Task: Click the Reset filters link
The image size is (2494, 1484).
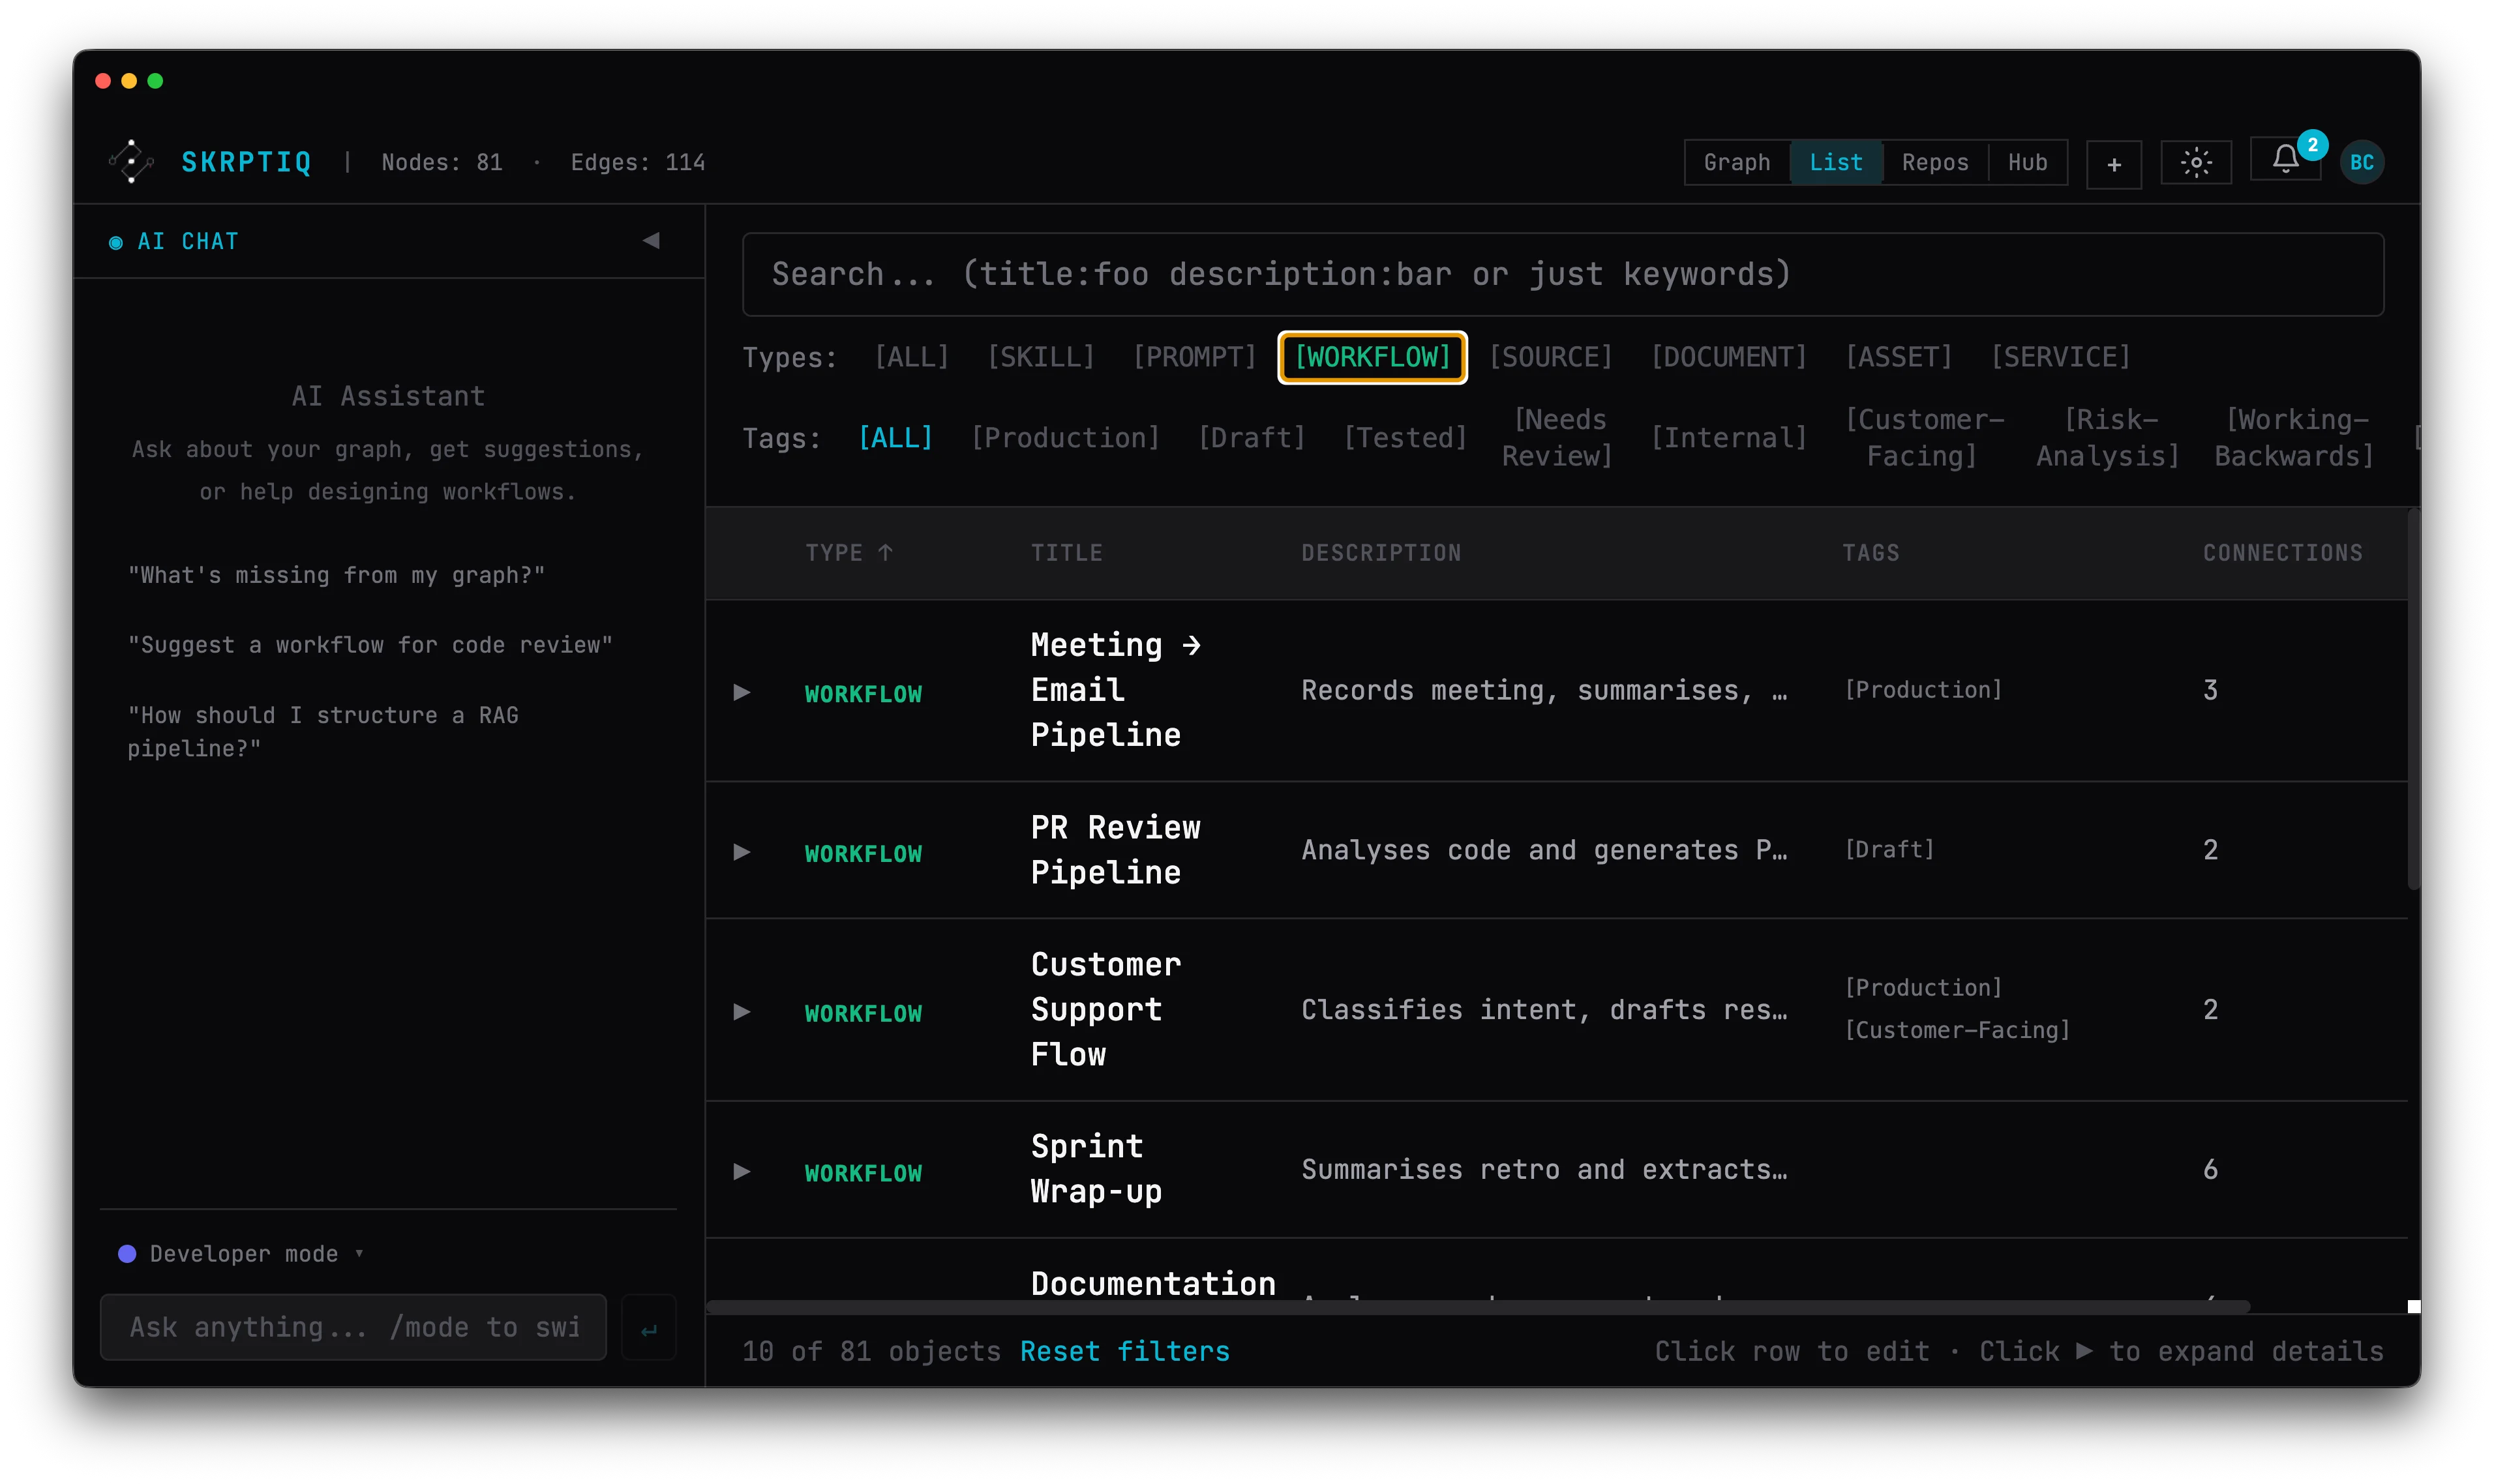Action: (1124, 1351)
